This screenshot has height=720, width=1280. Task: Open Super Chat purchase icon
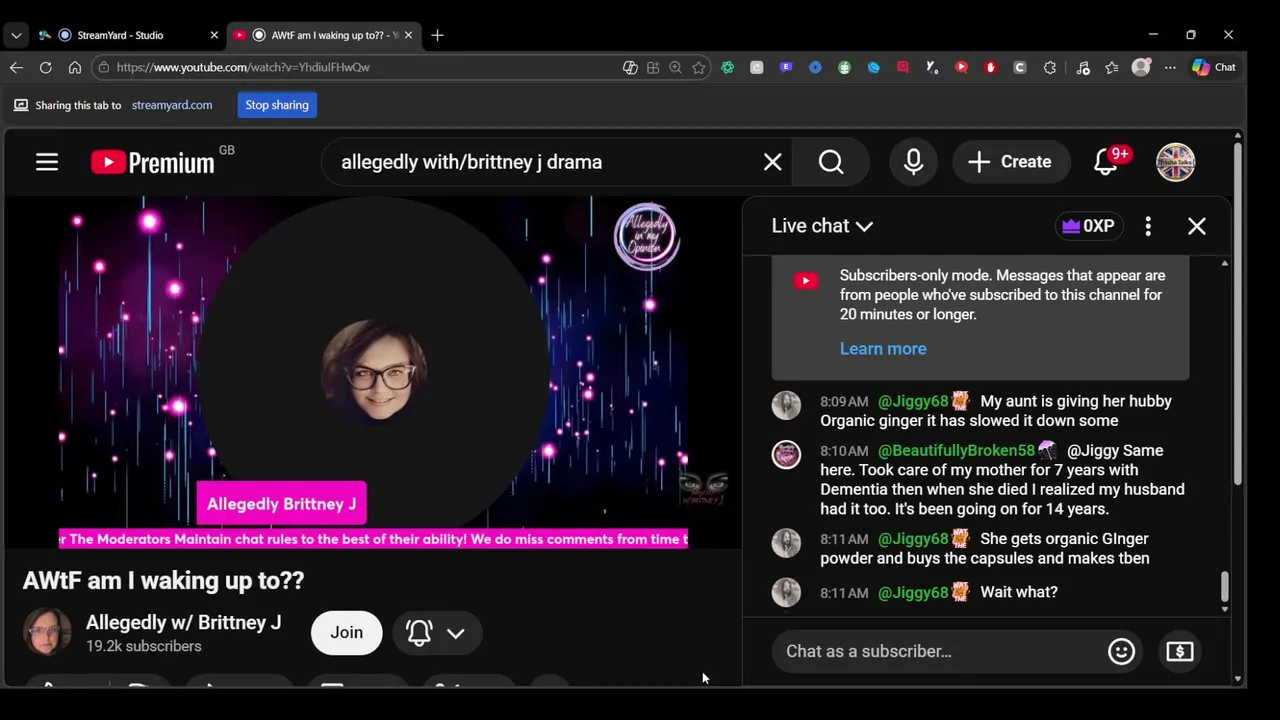(x=1179, y=651)
